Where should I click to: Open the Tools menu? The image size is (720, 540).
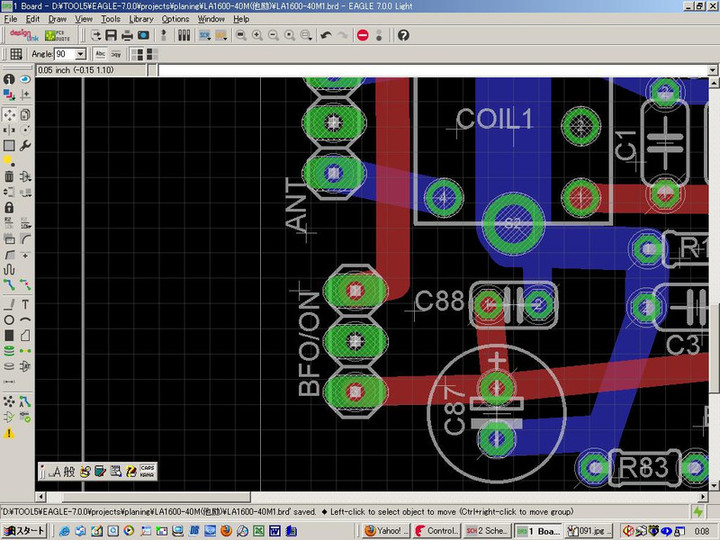pyautogui.click(x=110, y=19)
